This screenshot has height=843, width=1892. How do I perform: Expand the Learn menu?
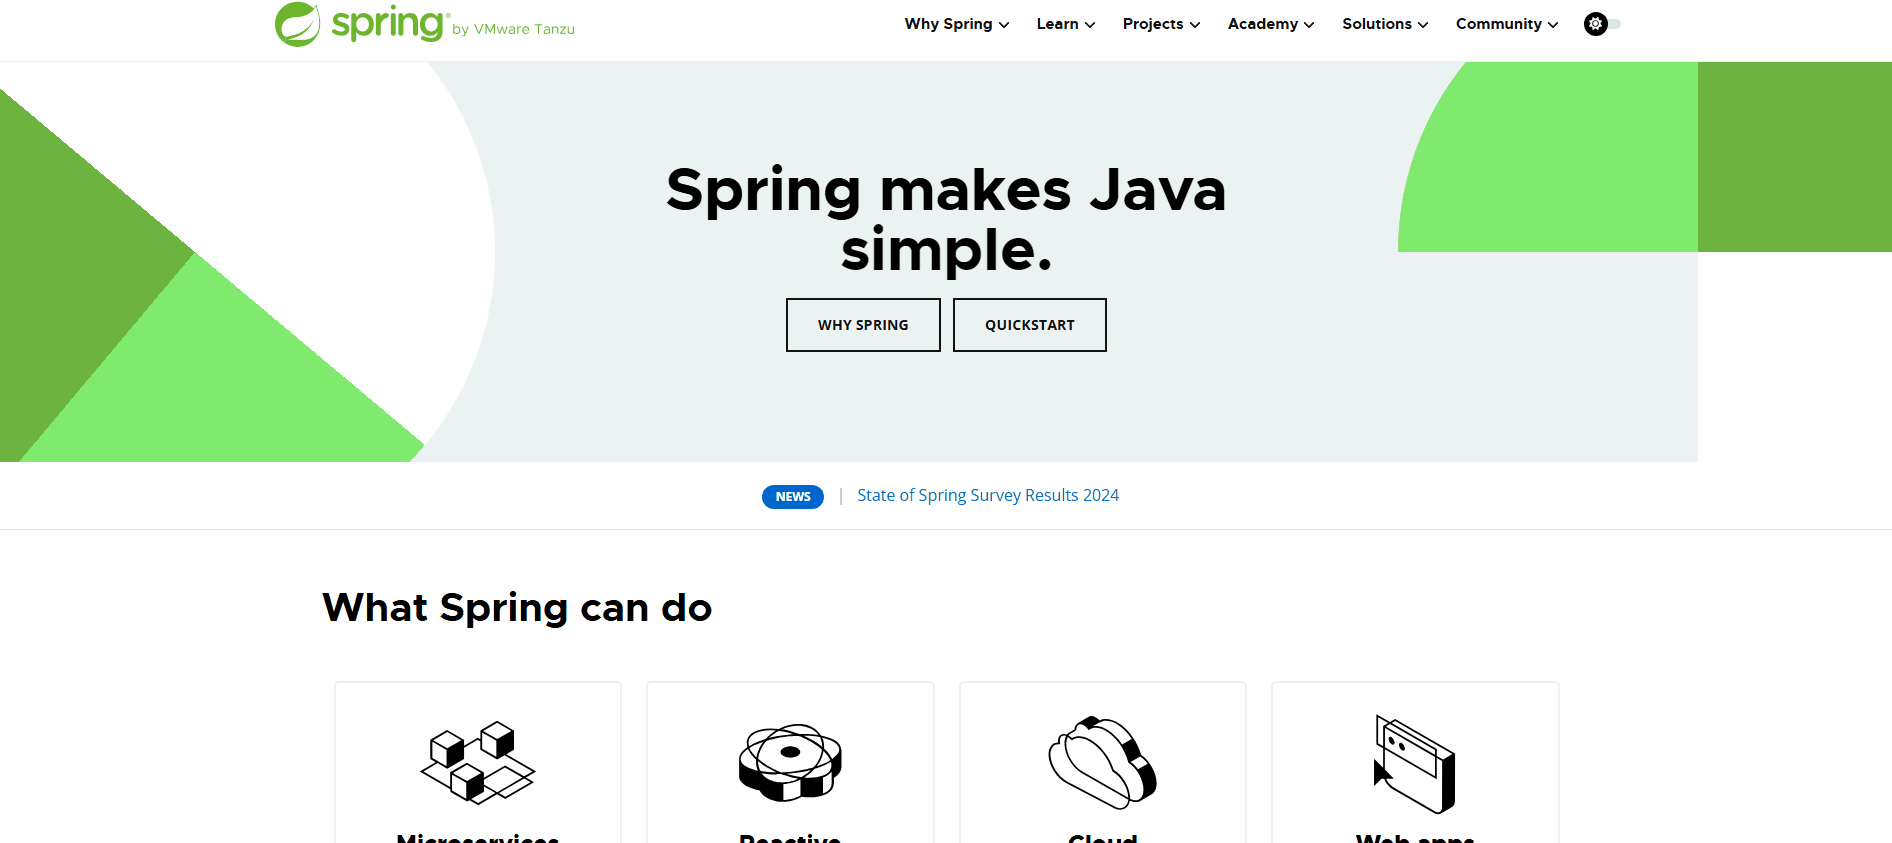(x=1066, y=24)
